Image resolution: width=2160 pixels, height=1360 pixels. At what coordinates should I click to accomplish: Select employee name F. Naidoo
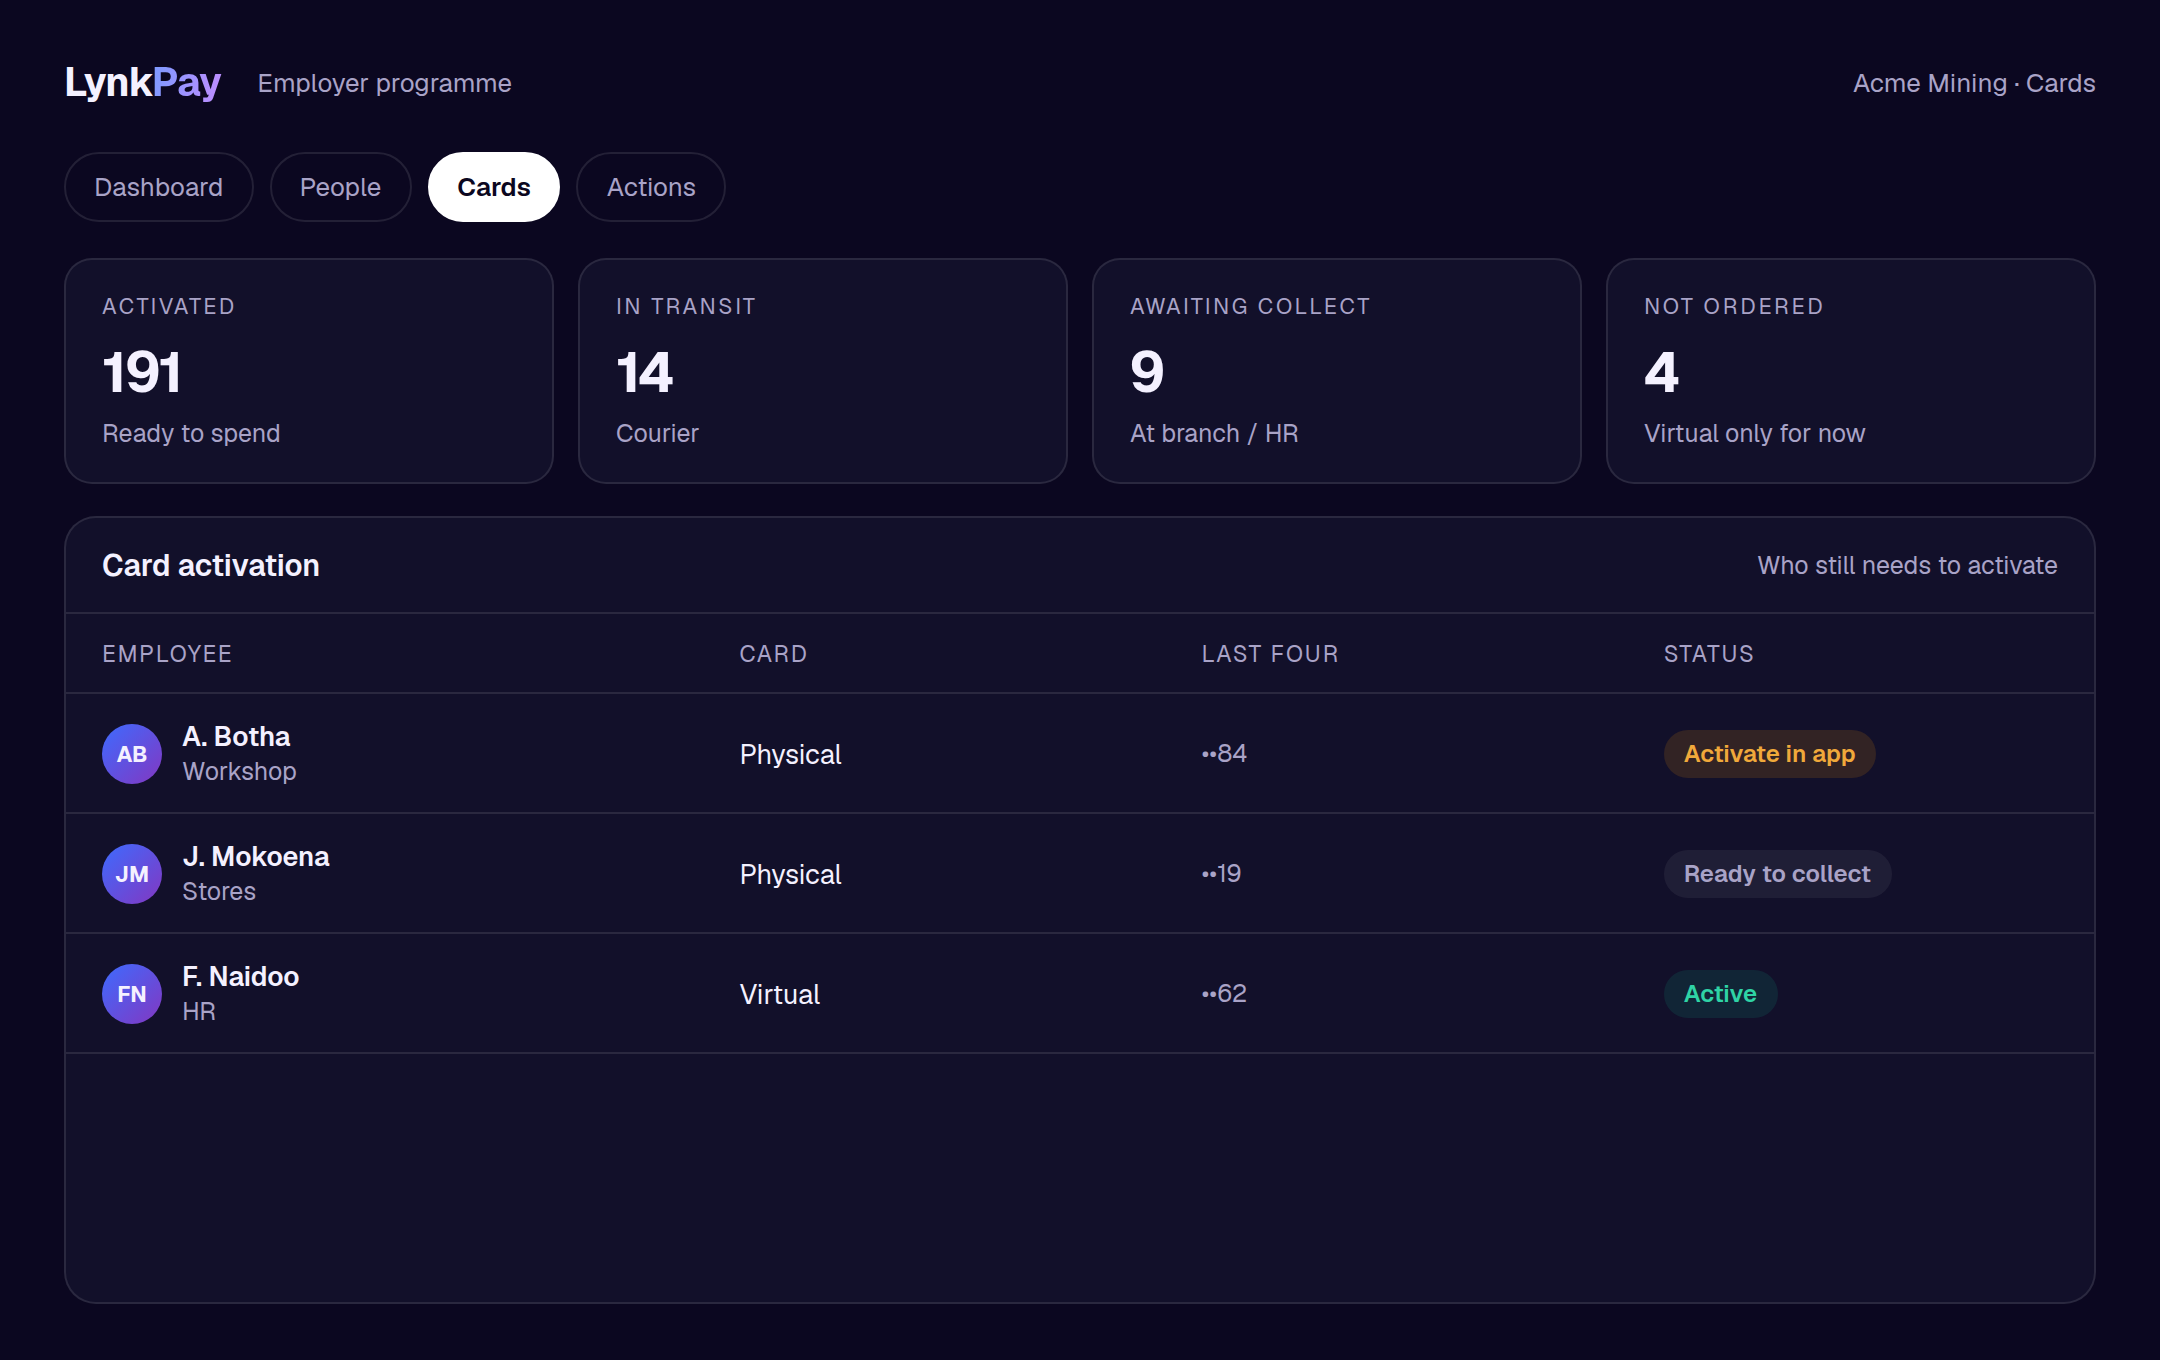click(241, 977)
